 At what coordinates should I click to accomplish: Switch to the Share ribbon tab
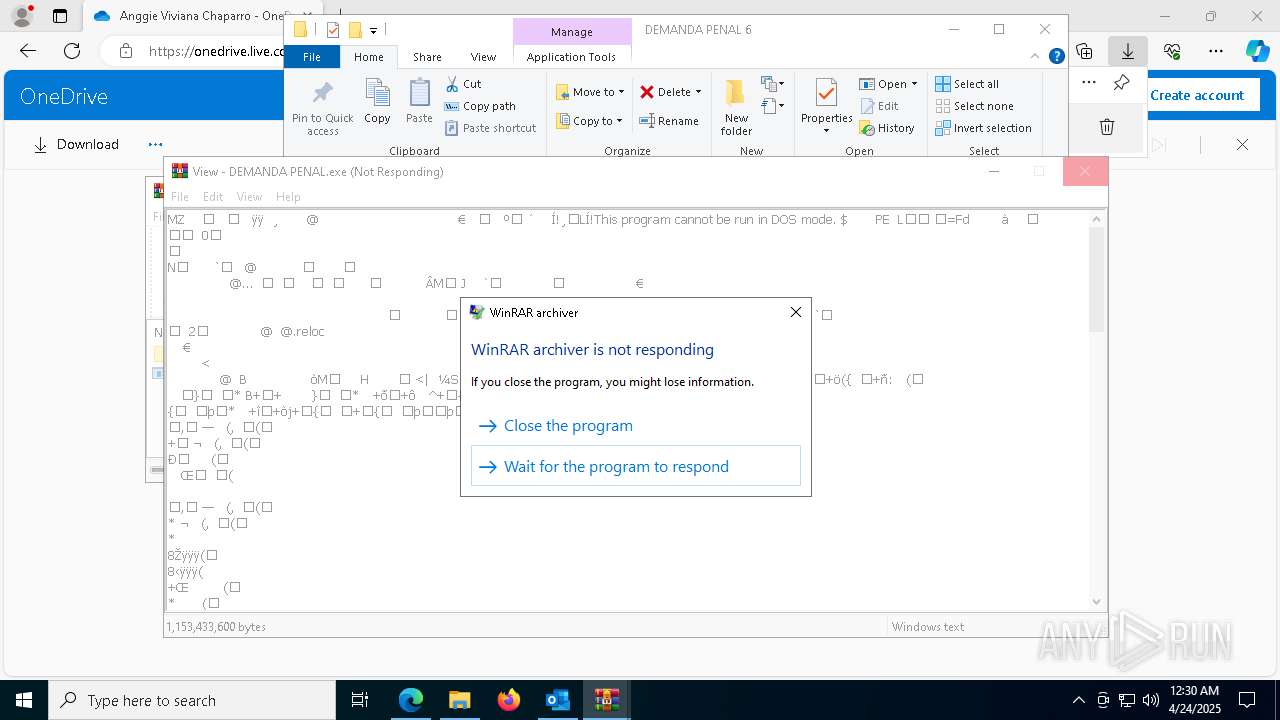(427, 57)
